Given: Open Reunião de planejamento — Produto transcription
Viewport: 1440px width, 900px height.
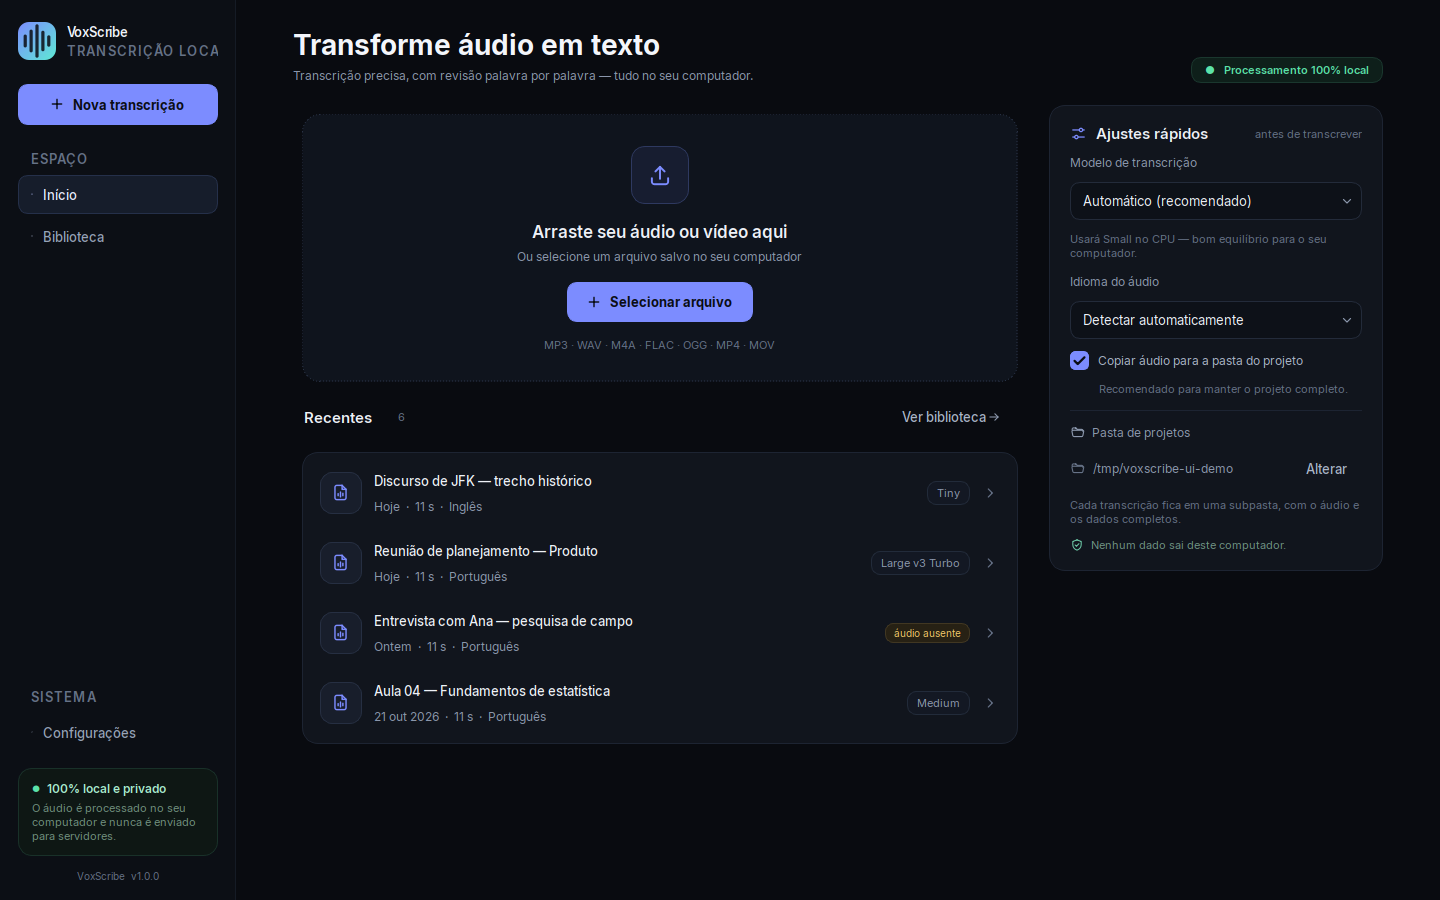Looking at the screenshot, I should pos(660,563).
